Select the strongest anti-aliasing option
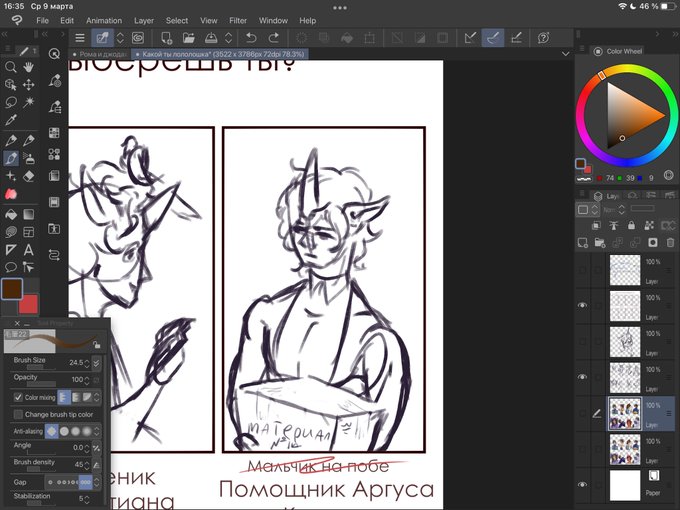Image resolution: width=680 pixels, height=510 pixels. (x=87, y=432)
